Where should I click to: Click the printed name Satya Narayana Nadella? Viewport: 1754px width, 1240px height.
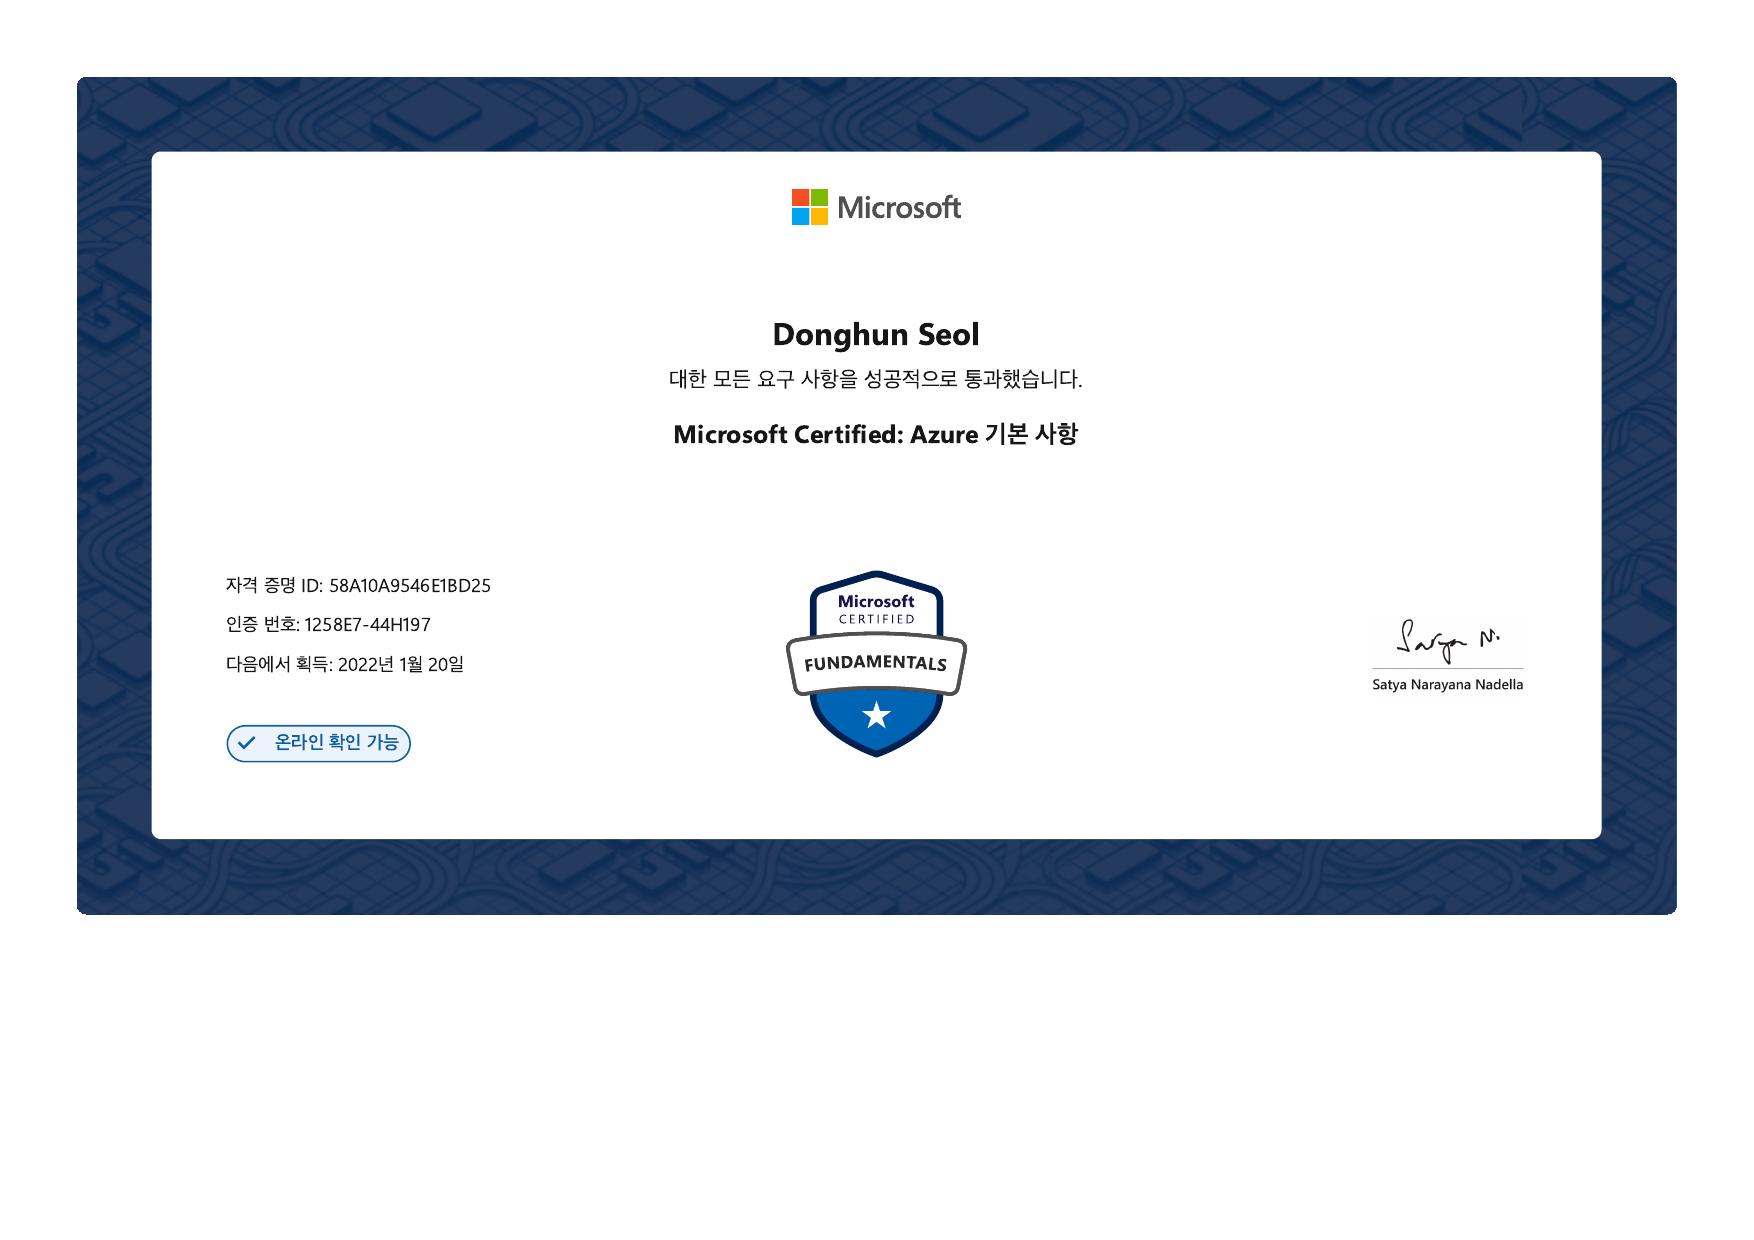[1447, 685]
